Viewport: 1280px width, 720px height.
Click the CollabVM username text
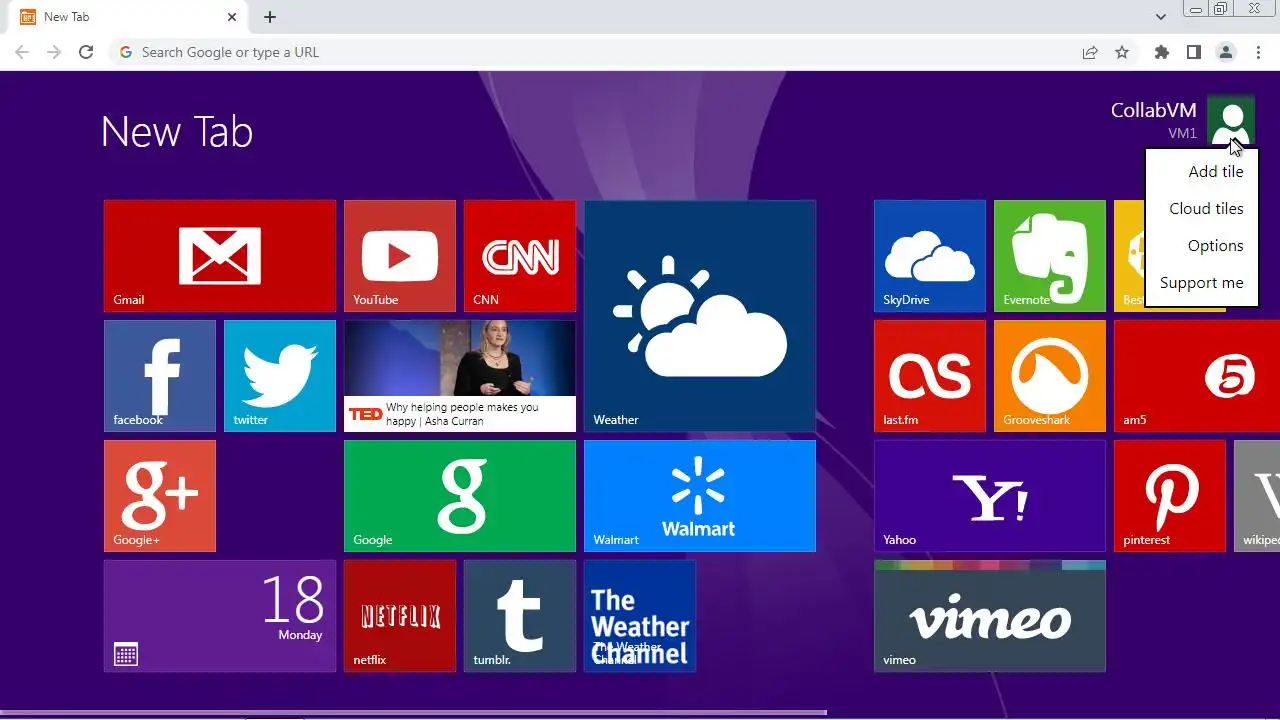[1153, 111]
